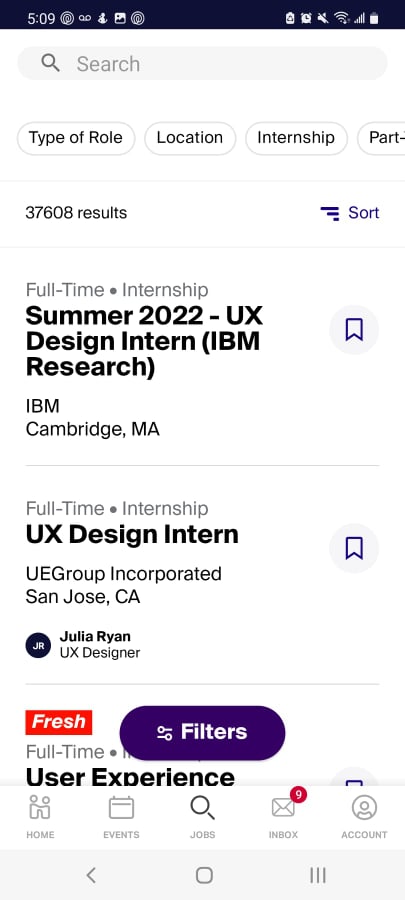The height and width of the screenshot is (900, 405).
Task: Toggle the Internship filter chip
Action: [296, 138]
